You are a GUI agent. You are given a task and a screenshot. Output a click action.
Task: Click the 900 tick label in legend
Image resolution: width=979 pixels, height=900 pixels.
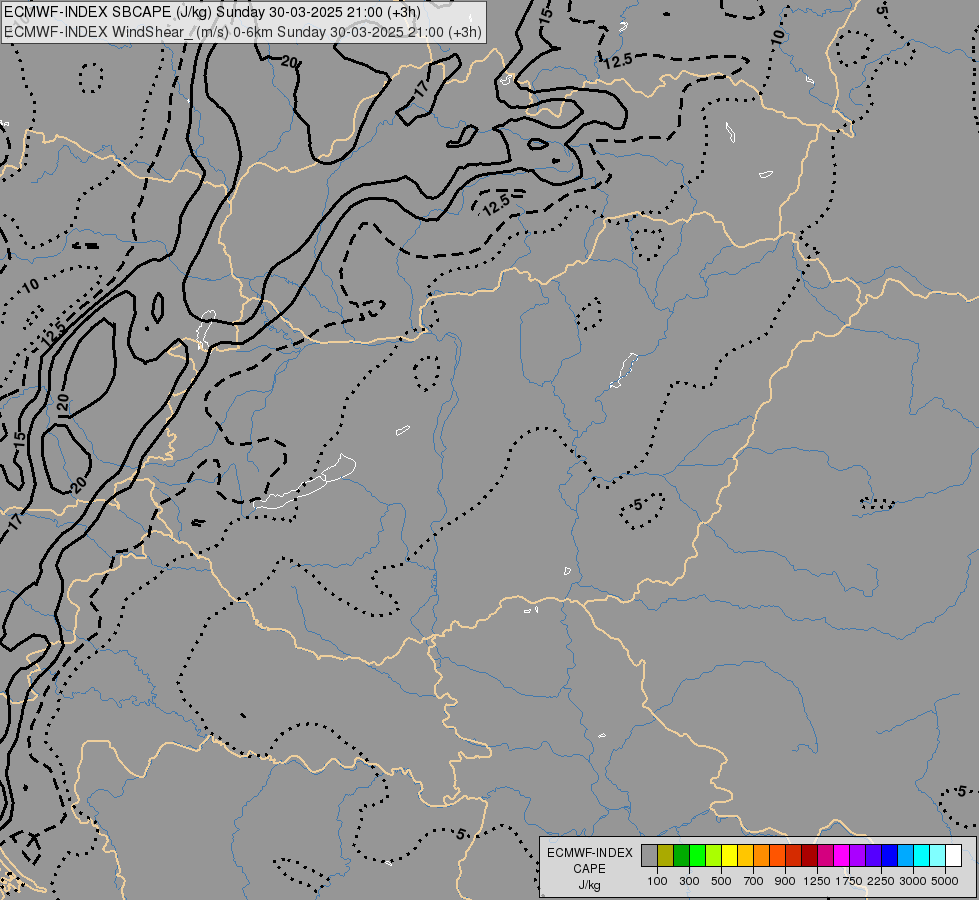click(785, 881)
